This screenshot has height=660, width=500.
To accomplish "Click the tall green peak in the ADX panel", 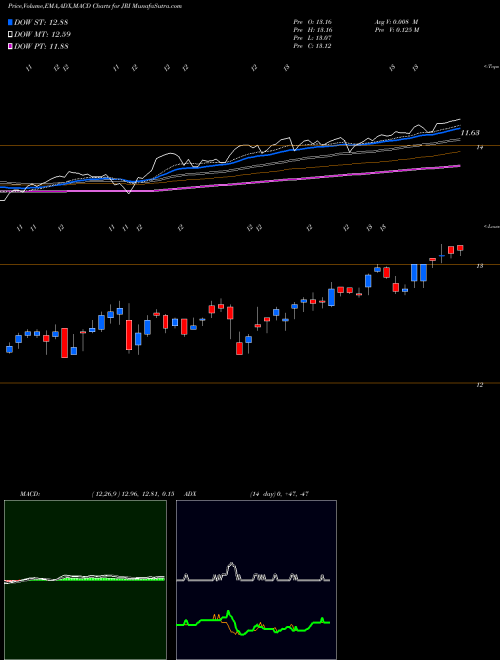I will tap(229, 612).
